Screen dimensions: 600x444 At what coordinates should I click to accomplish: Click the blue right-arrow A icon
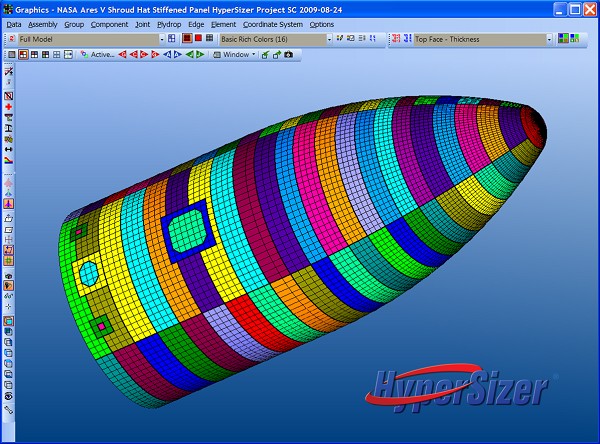178,55
